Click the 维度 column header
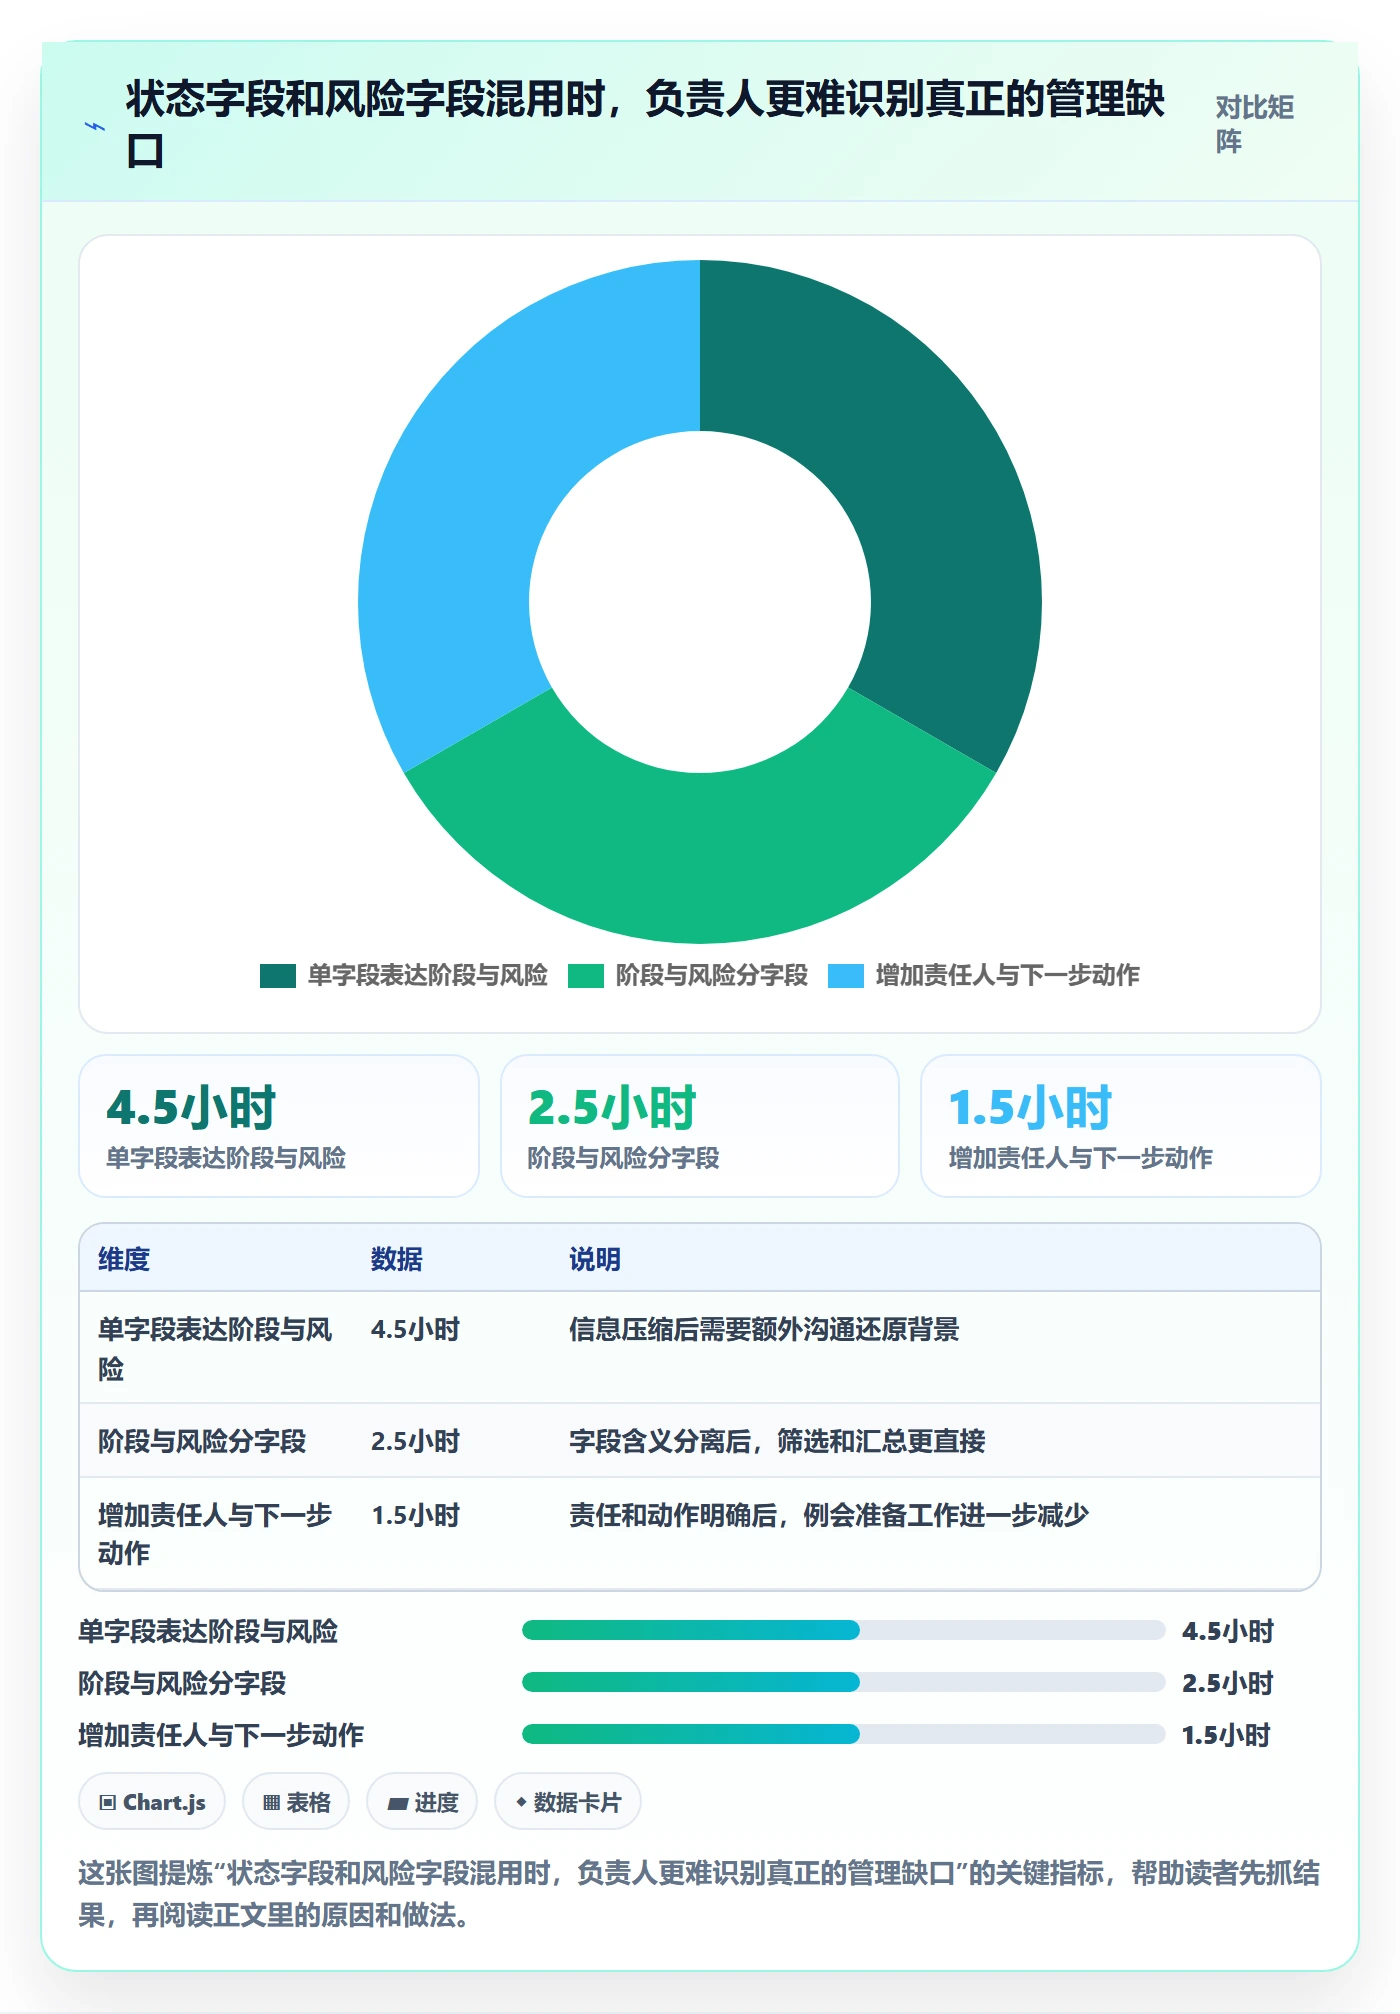The width and height of the screenshot is (1400, 2014). pyautogui.click(x=124, y=1259)
